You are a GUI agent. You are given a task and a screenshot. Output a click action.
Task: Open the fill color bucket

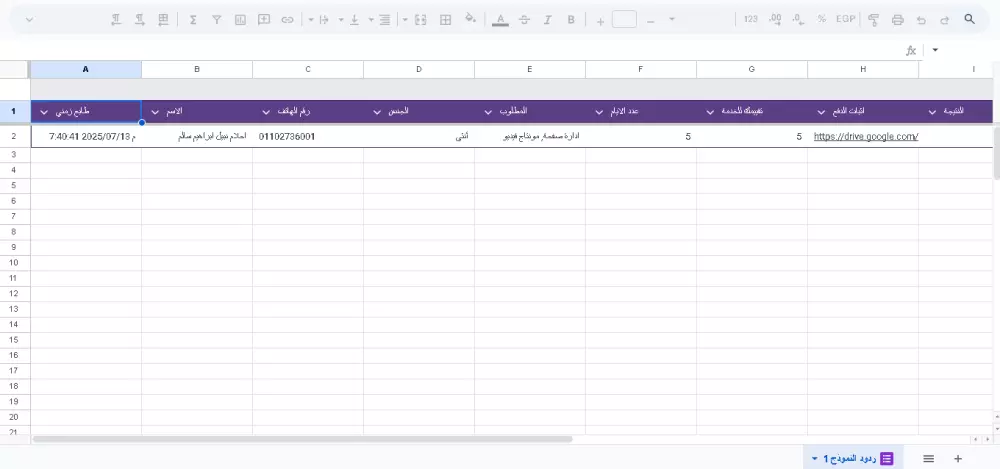click(471, 19)
